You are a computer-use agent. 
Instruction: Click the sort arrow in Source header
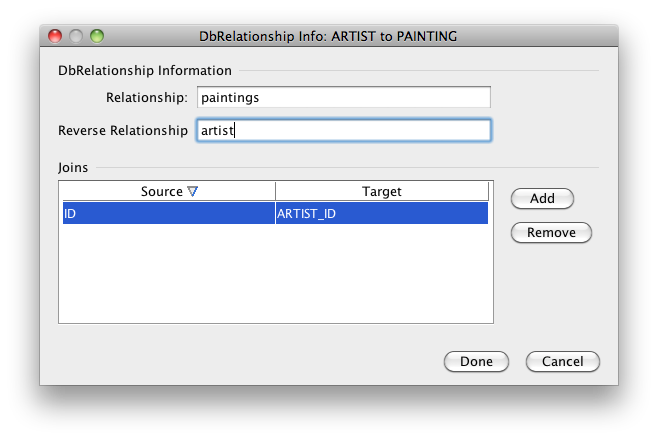tap(193, 192)
